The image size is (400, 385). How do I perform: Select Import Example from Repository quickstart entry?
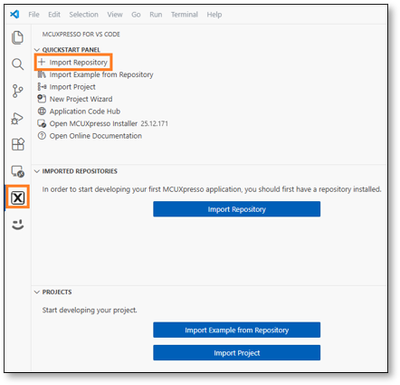pos(101,75)
